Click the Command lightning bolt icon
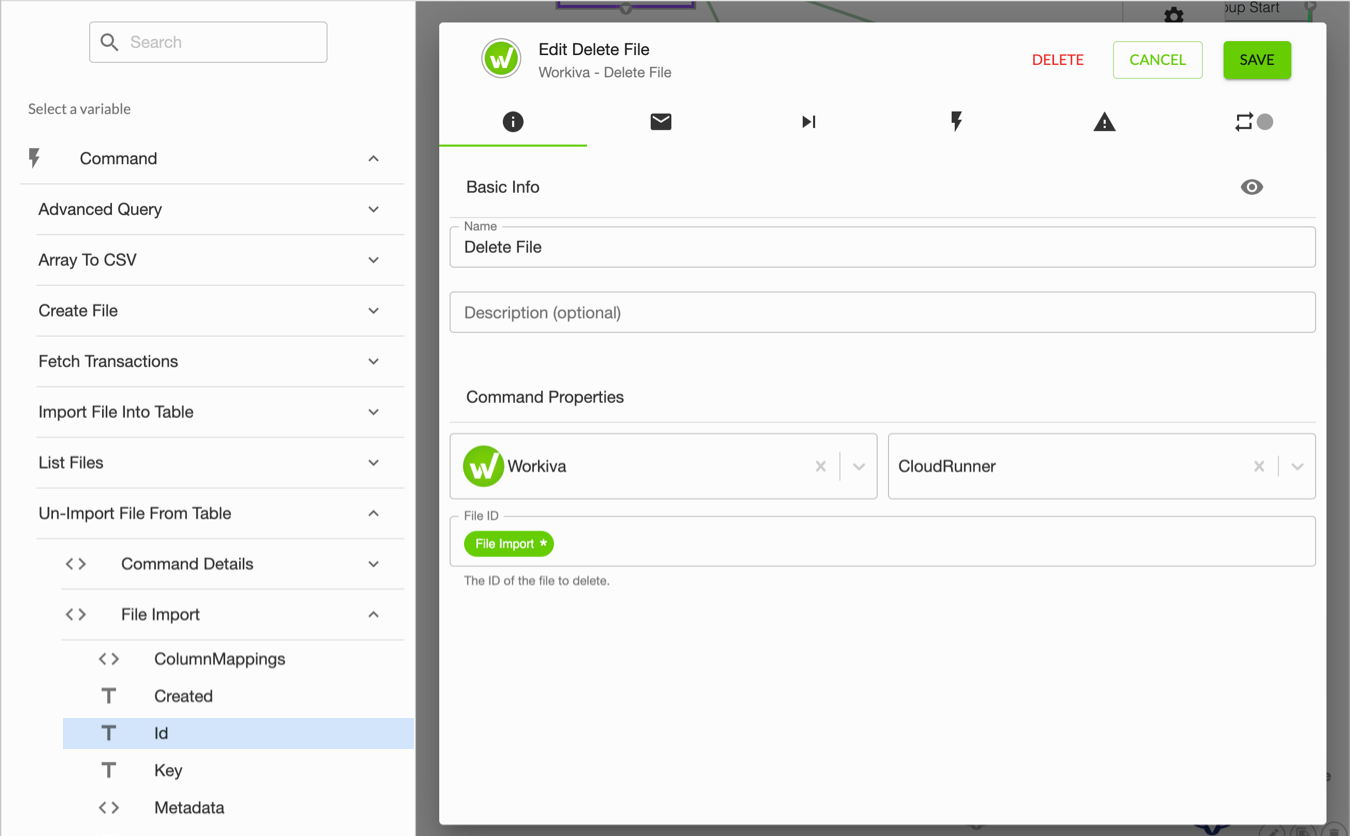This screenshot has width=1350, height=836. [x=35, y=158]
